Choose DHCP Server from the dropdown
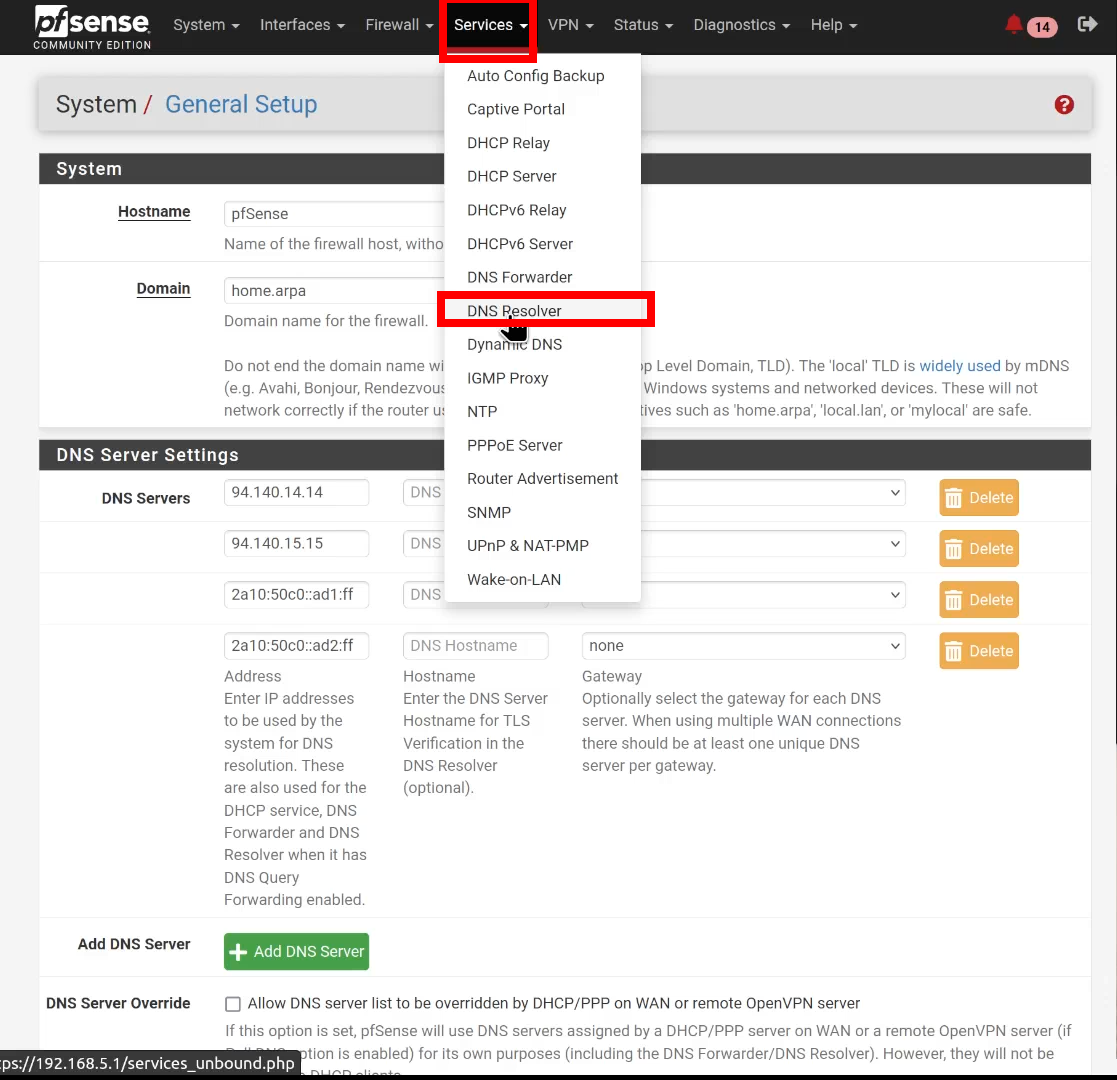 [542, 176]
